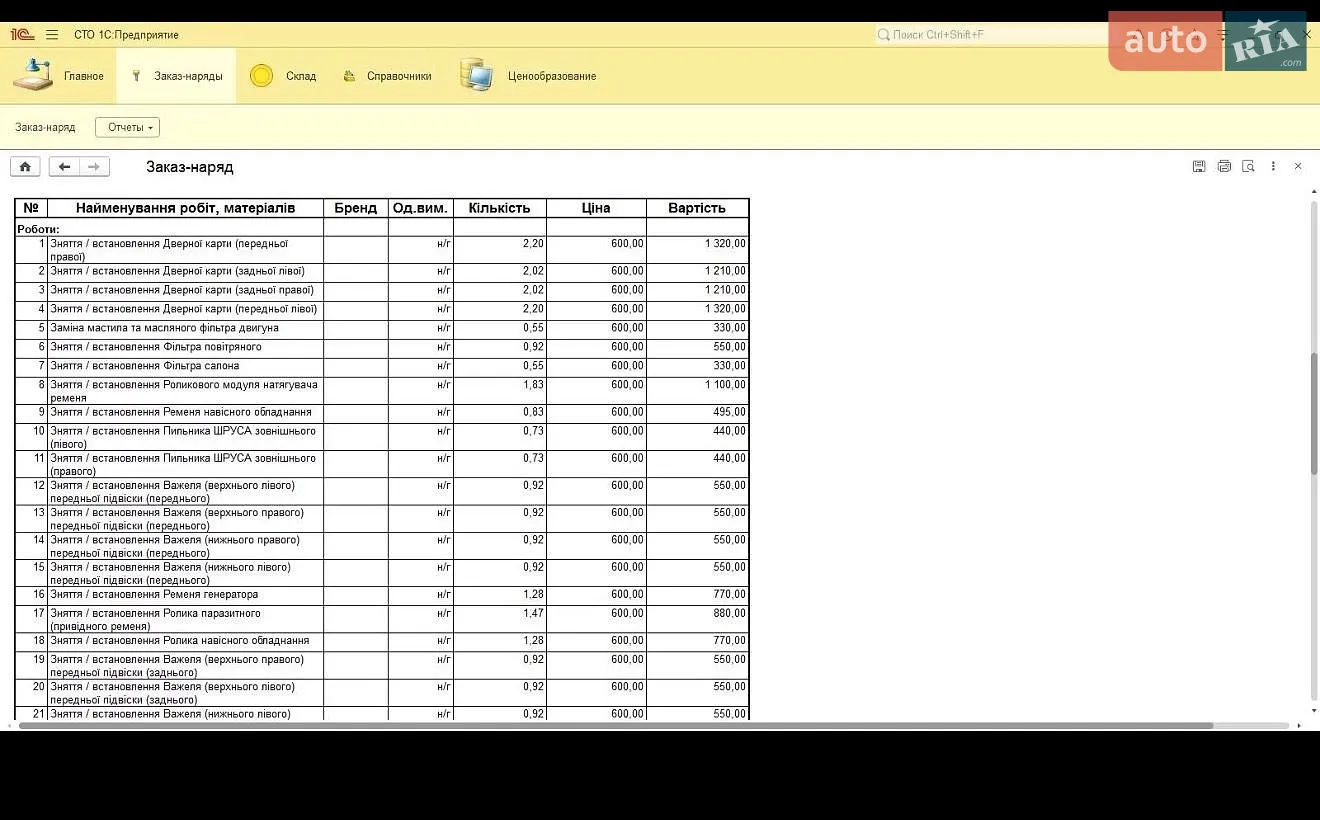Select row Заміна мастила та масляного фільтра двигуна
1320x820 pixels.
(x=381, y=329)
